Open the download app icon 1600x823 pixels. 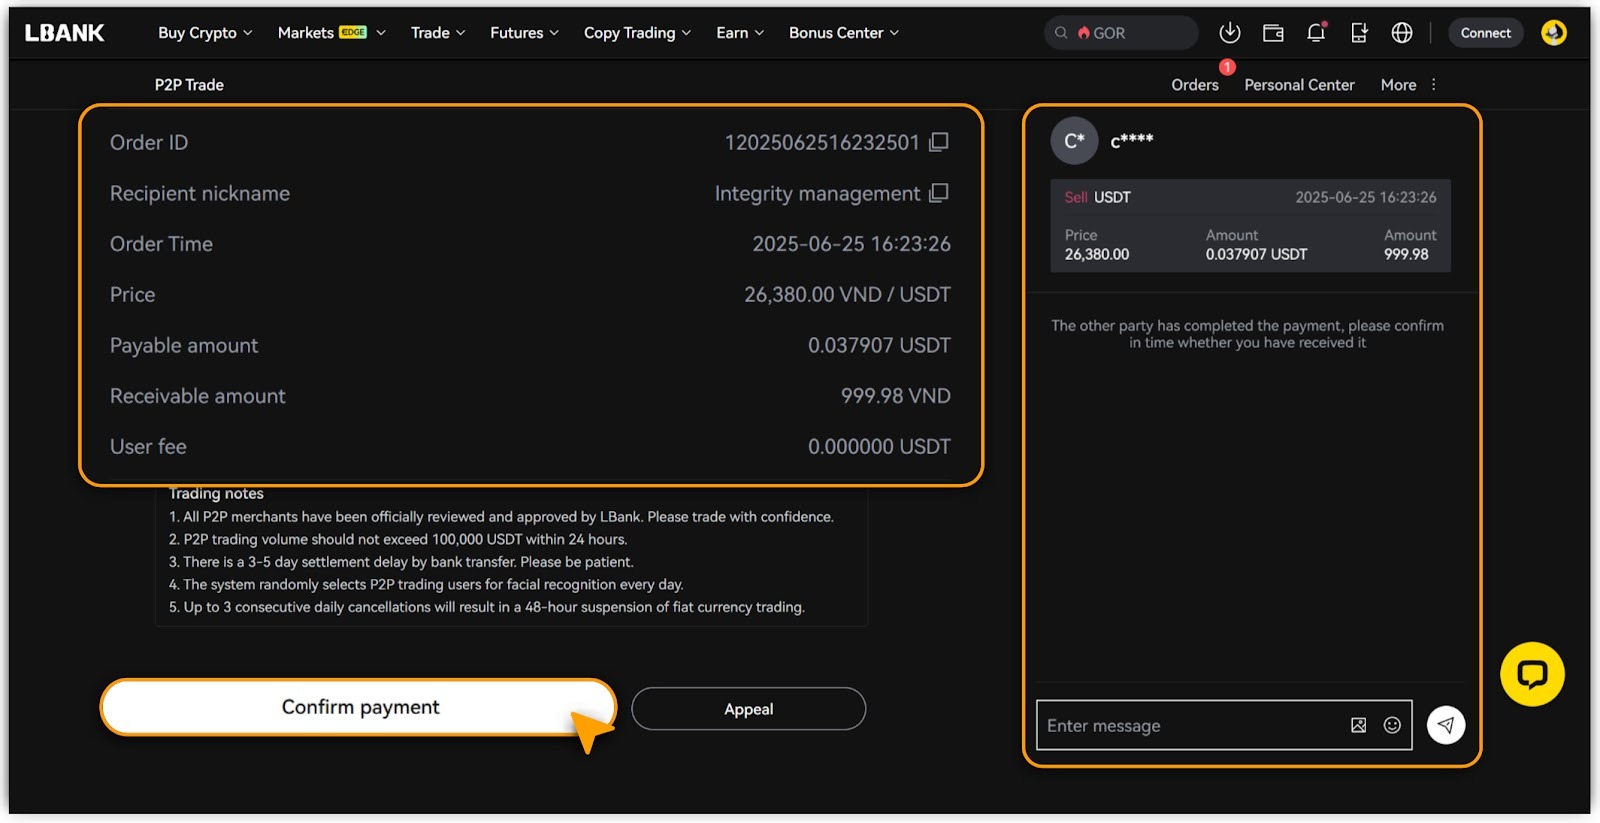pos(1229,33)
